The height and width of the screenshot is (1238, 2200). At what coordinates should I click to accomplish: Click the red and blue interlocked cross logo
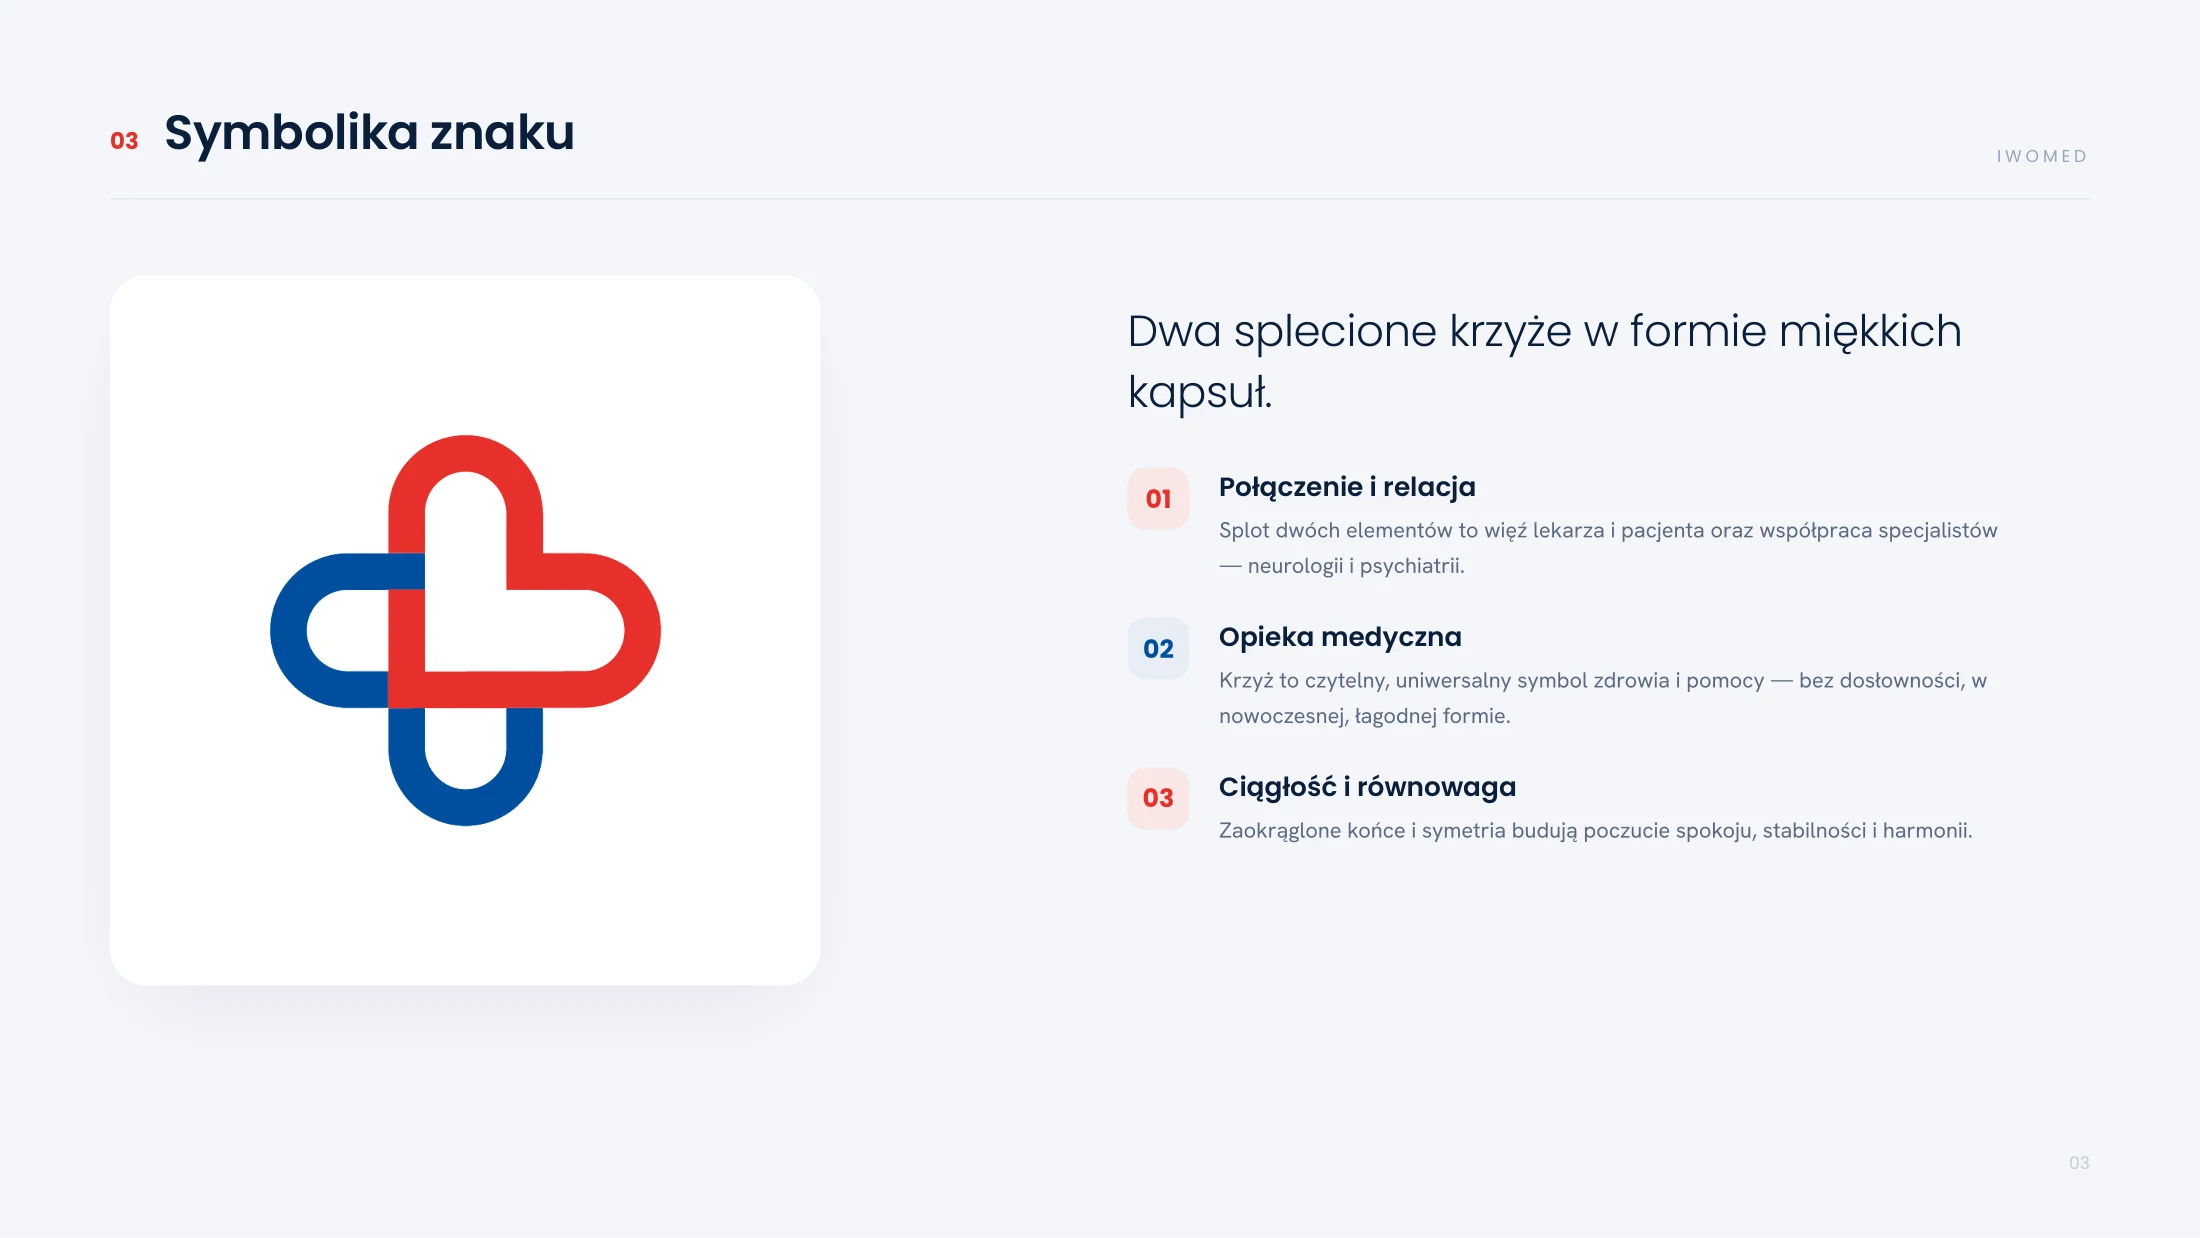(465, 630)
